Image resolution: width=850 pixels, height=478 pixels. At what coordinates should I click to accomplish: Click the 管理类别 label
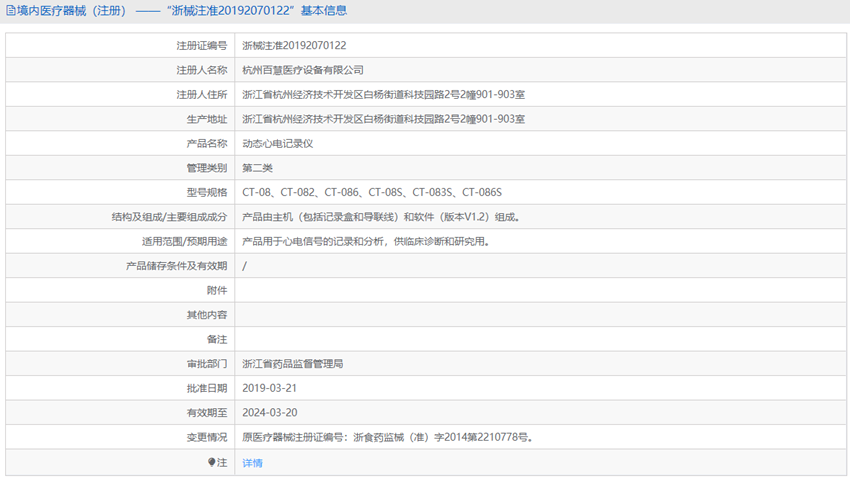pyautogui.click(x=207, y=168)
